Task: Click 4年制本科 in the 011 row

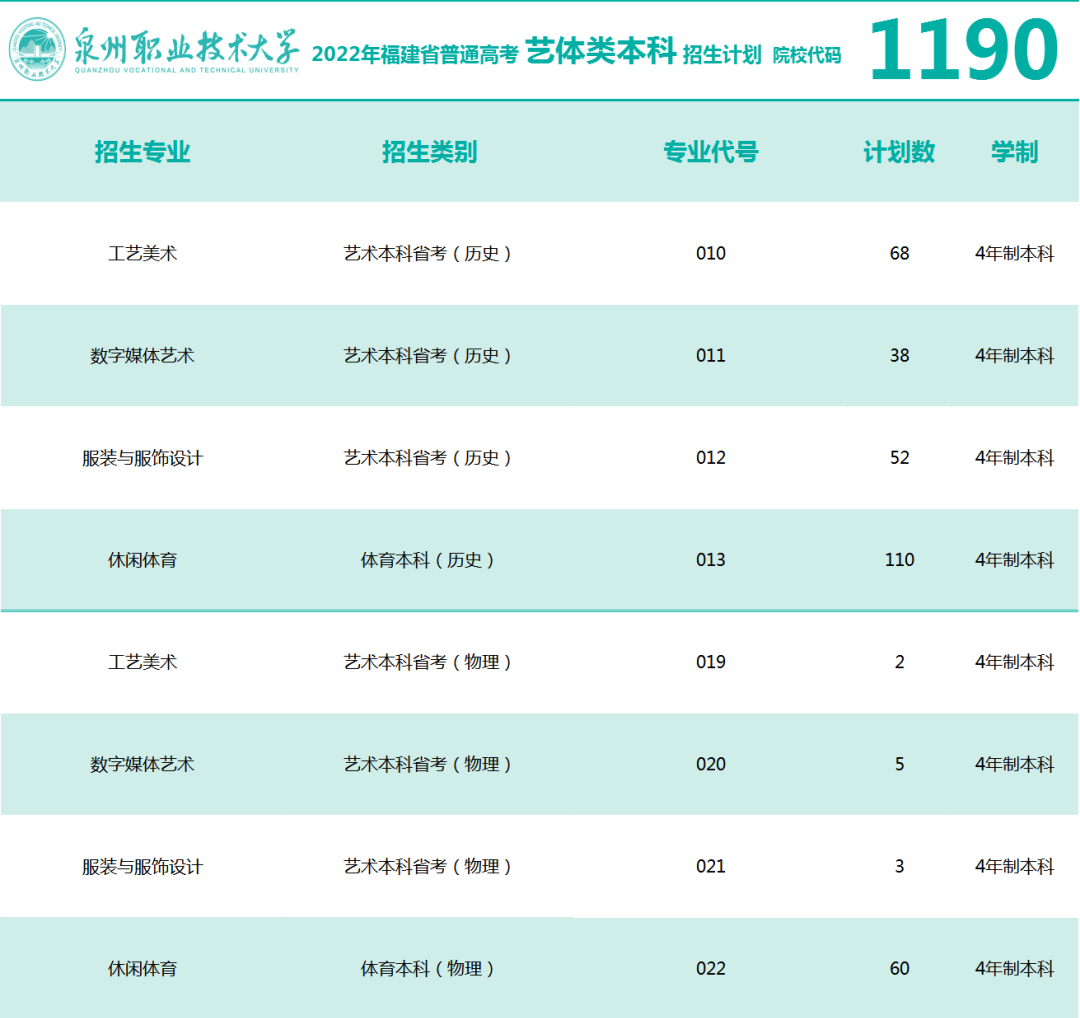Action: pos(1015,355)
